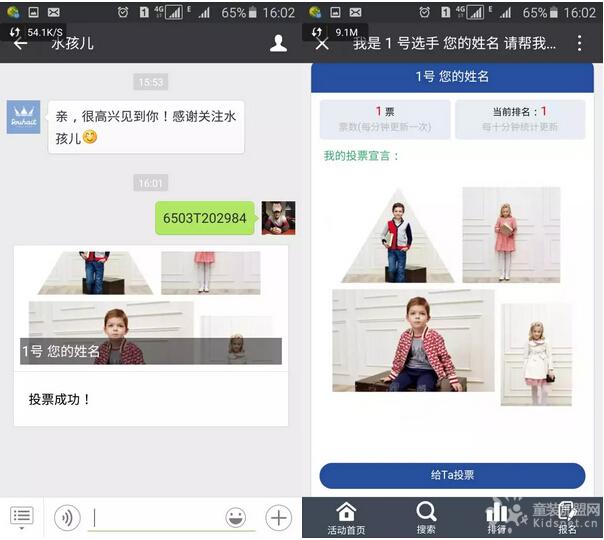The width and height of the screenshot is (604, 540).
Task: Tap the 当前排名：1 ranking box
Action: [x=520, y=119]
